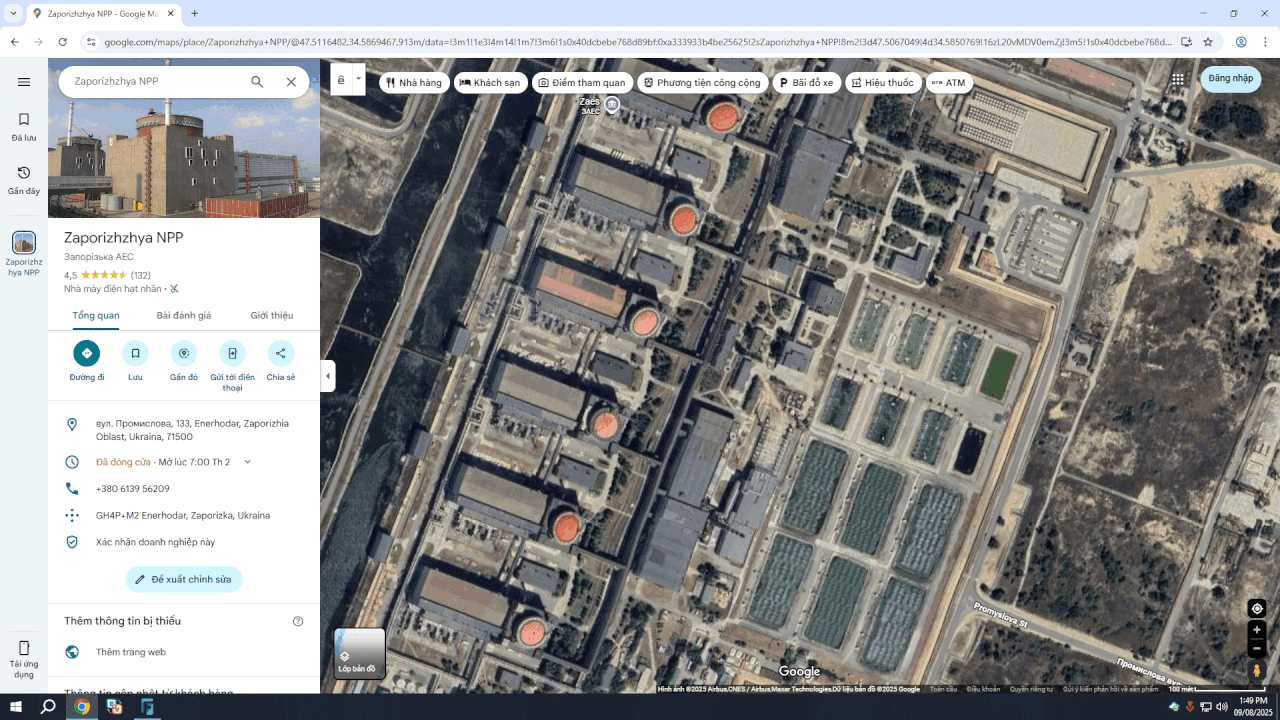
Task: Select the Khách sạn filter chip
Action: click(490, 82)
